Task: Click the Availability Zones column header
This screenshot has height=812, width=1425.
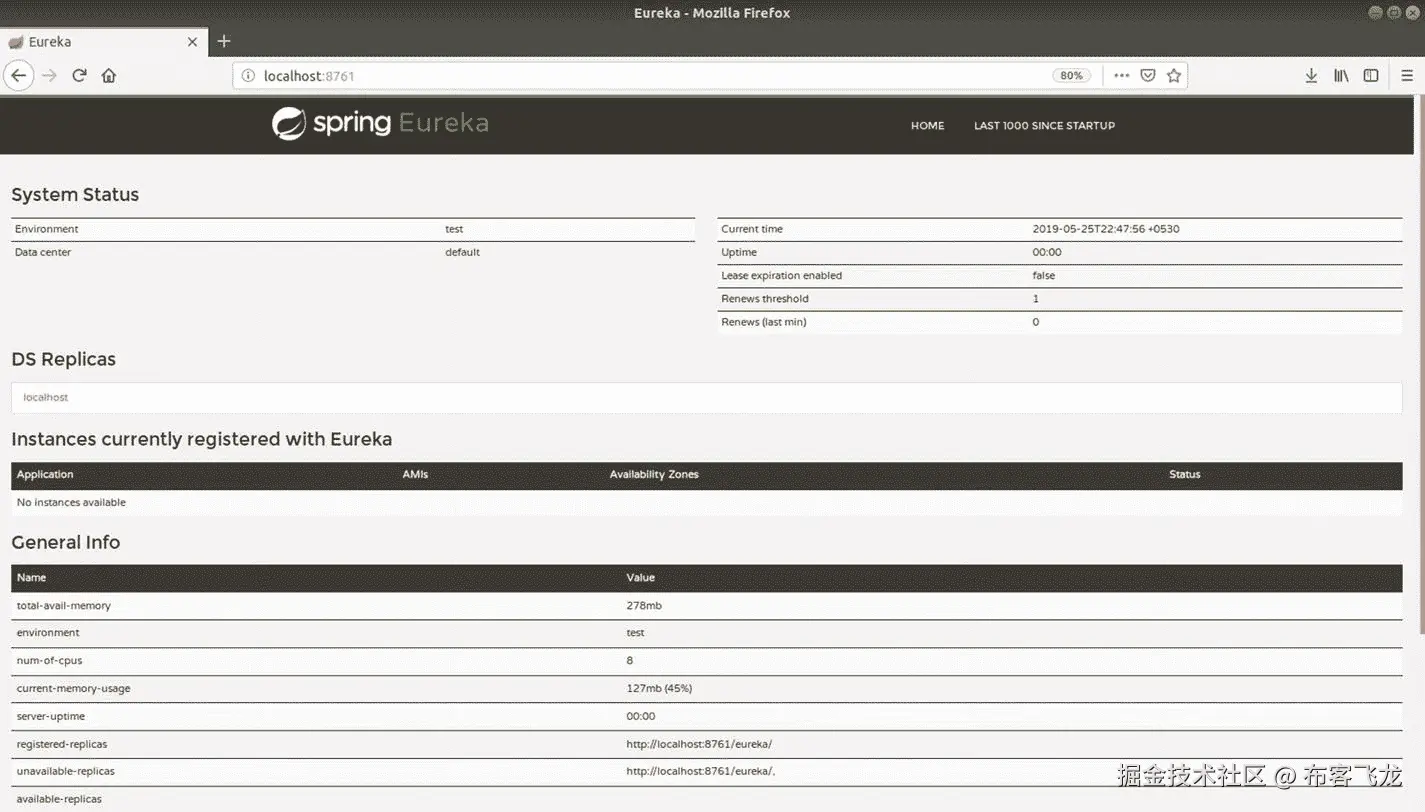Action: [654, 474]
